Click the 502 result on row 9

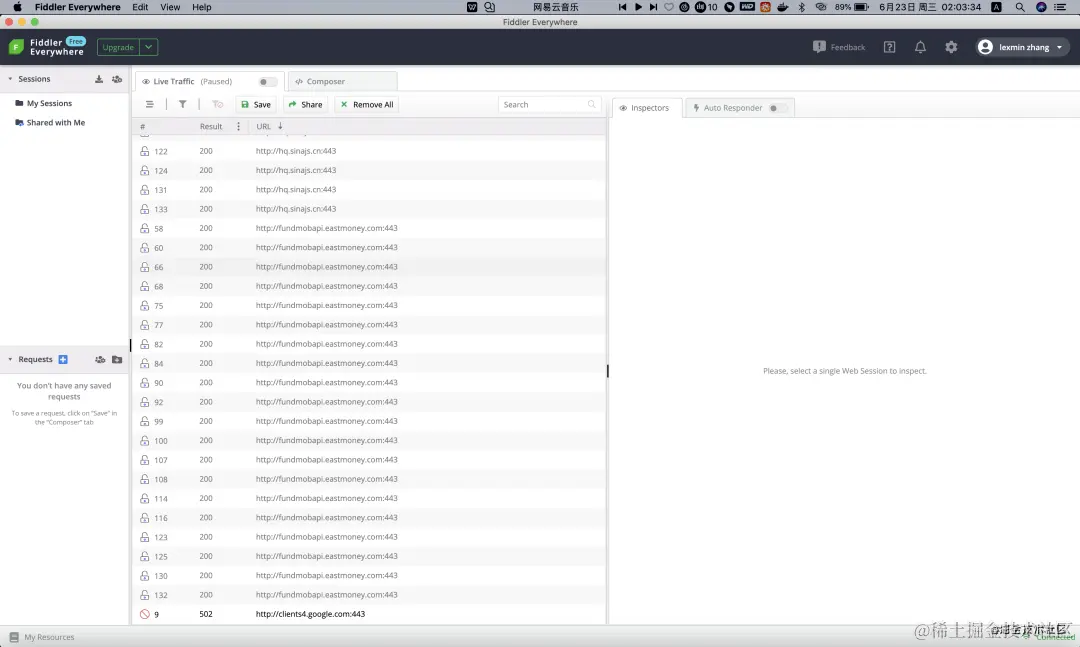coord(206,614)
